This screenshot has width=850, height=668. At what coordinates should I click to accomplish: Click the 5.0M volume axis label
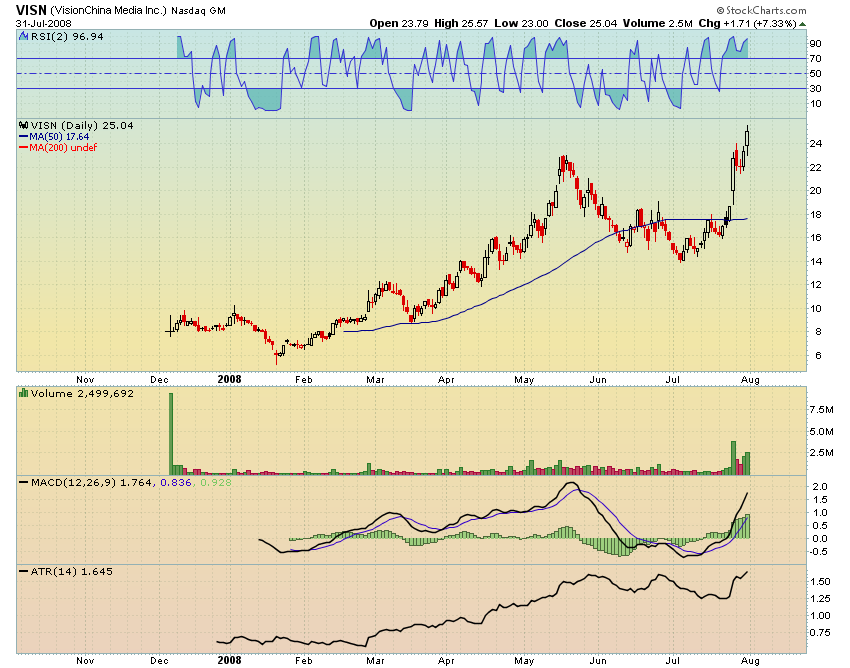tap(821, 432)
